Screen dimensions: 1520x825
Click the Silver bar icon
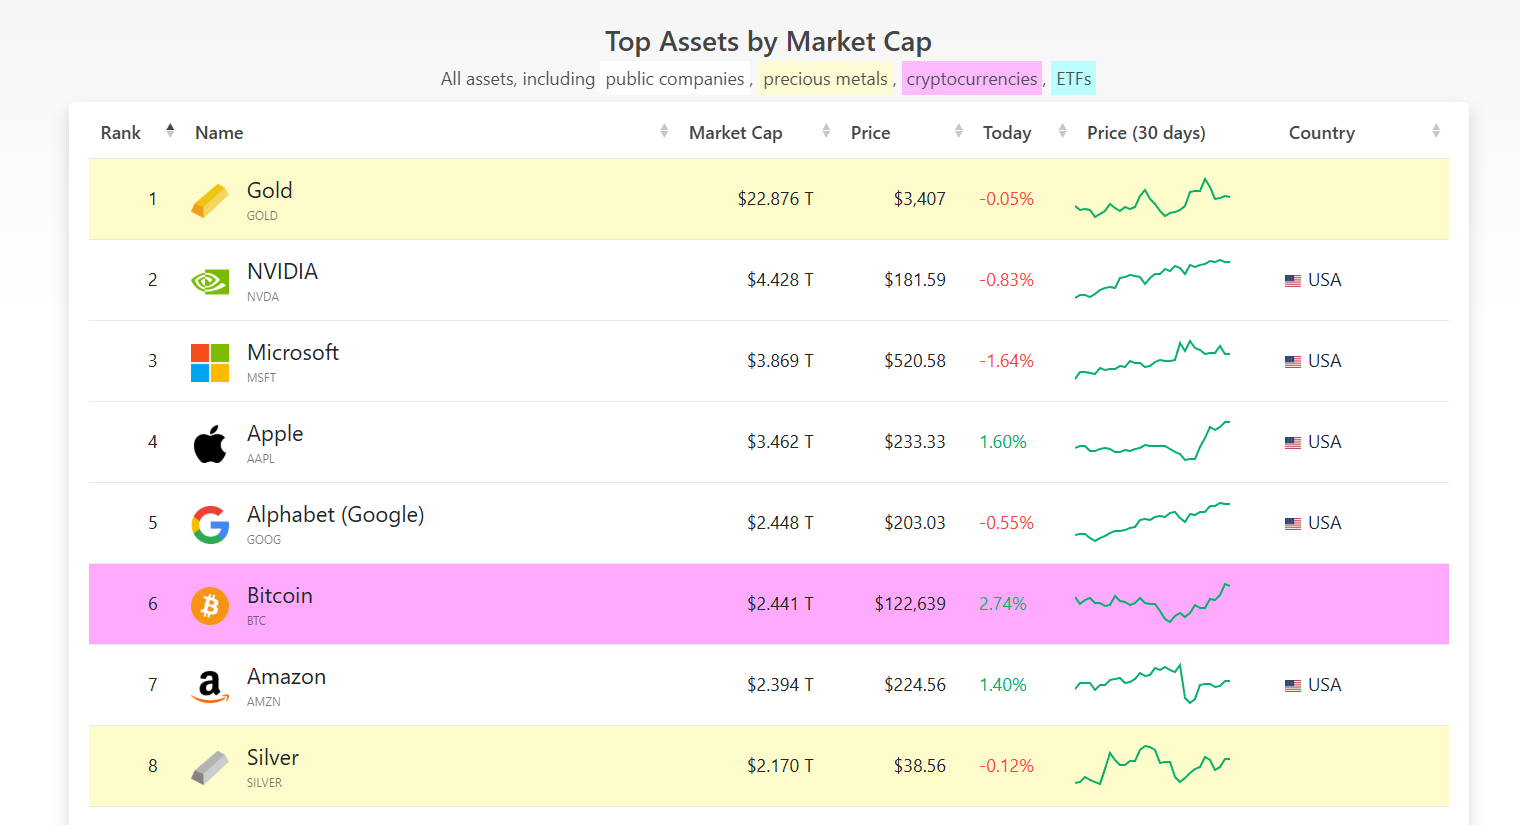[x=210, y=767]
